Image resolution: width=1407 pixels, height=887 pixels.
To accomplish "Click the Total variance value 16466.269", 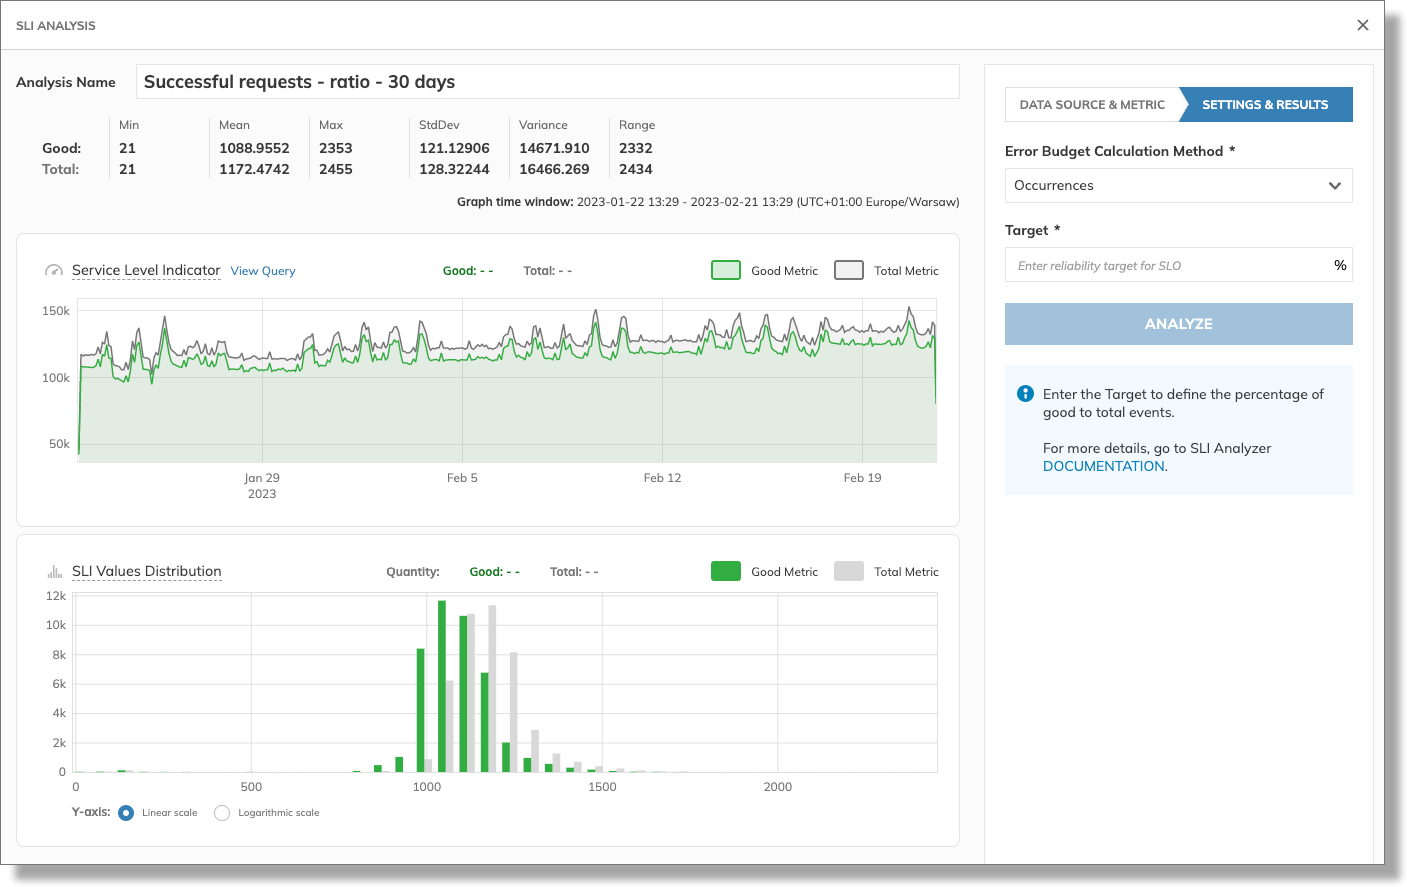I will [x=554, y=169].
